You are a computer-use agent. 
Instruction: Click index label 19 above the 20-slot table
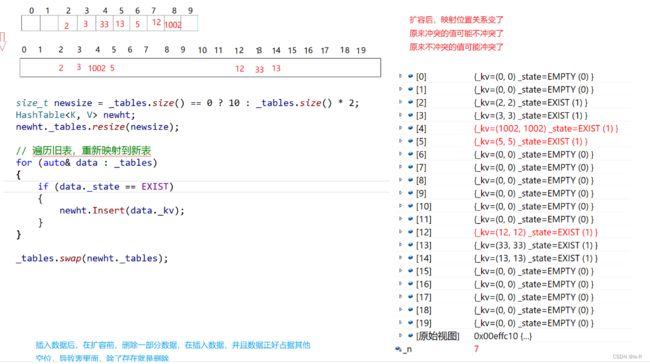coord(361,50)
